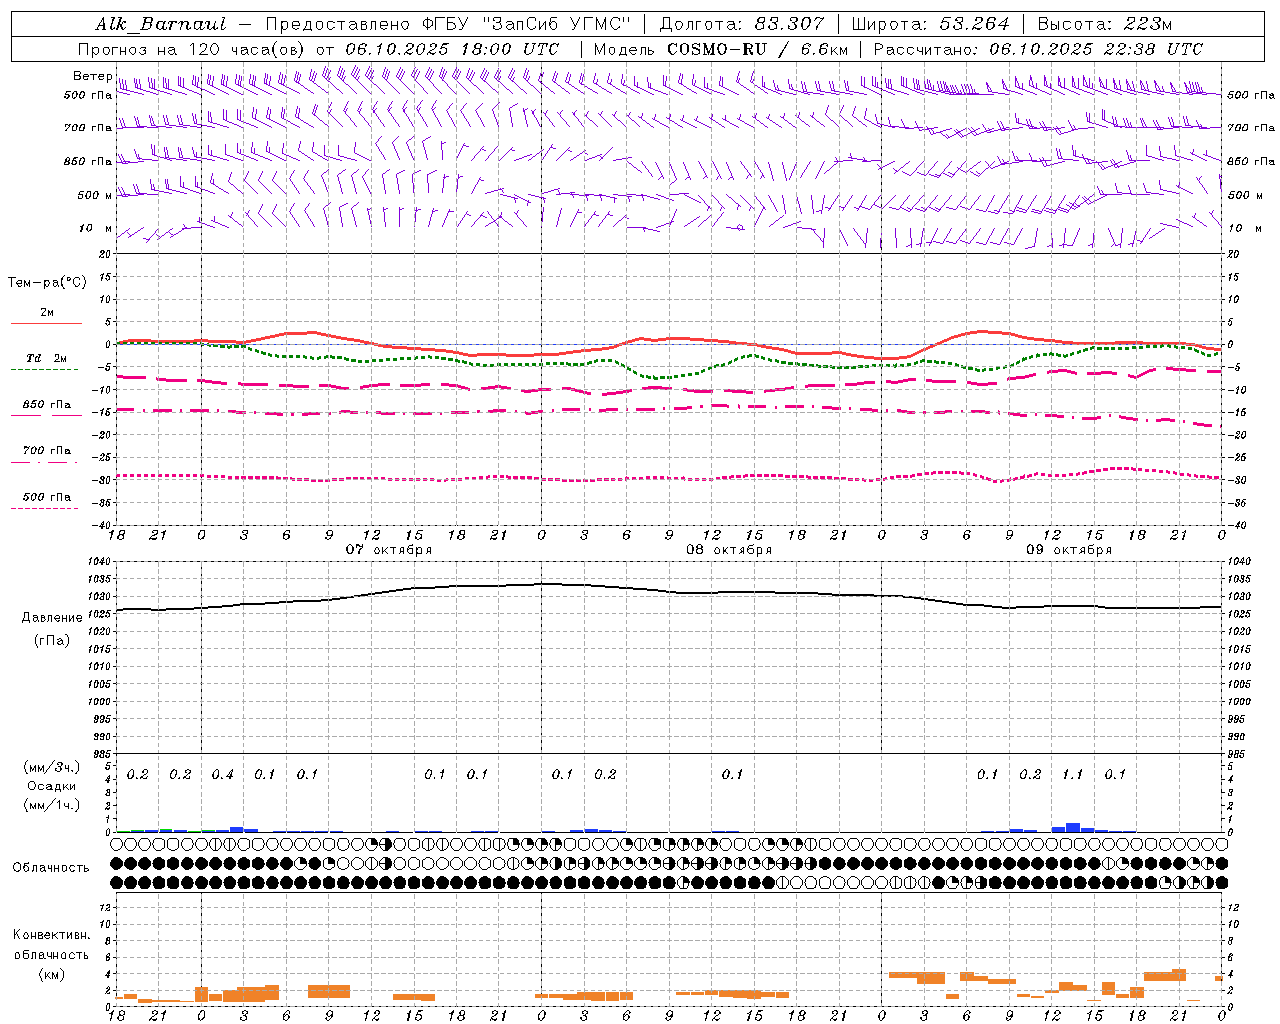
Task: Click the Alk_Barnaul station title
Action: (161, 24)
